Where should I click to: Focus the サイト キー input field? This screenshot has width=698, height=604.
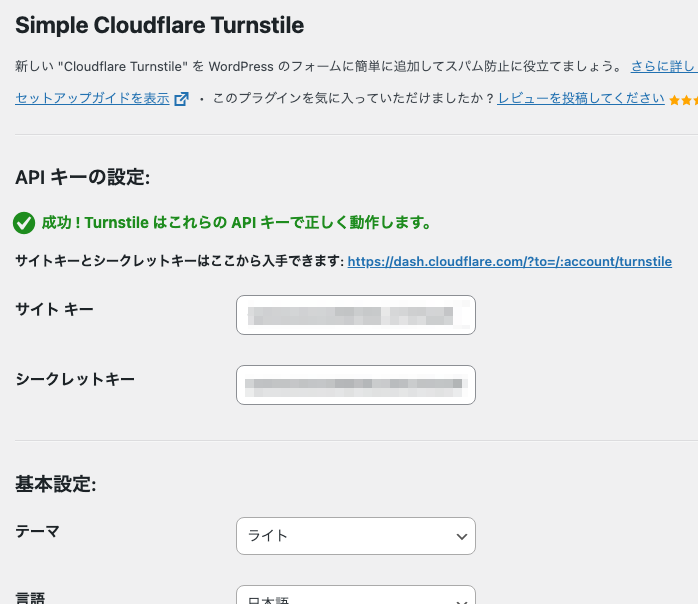click(x=355, y=315)
